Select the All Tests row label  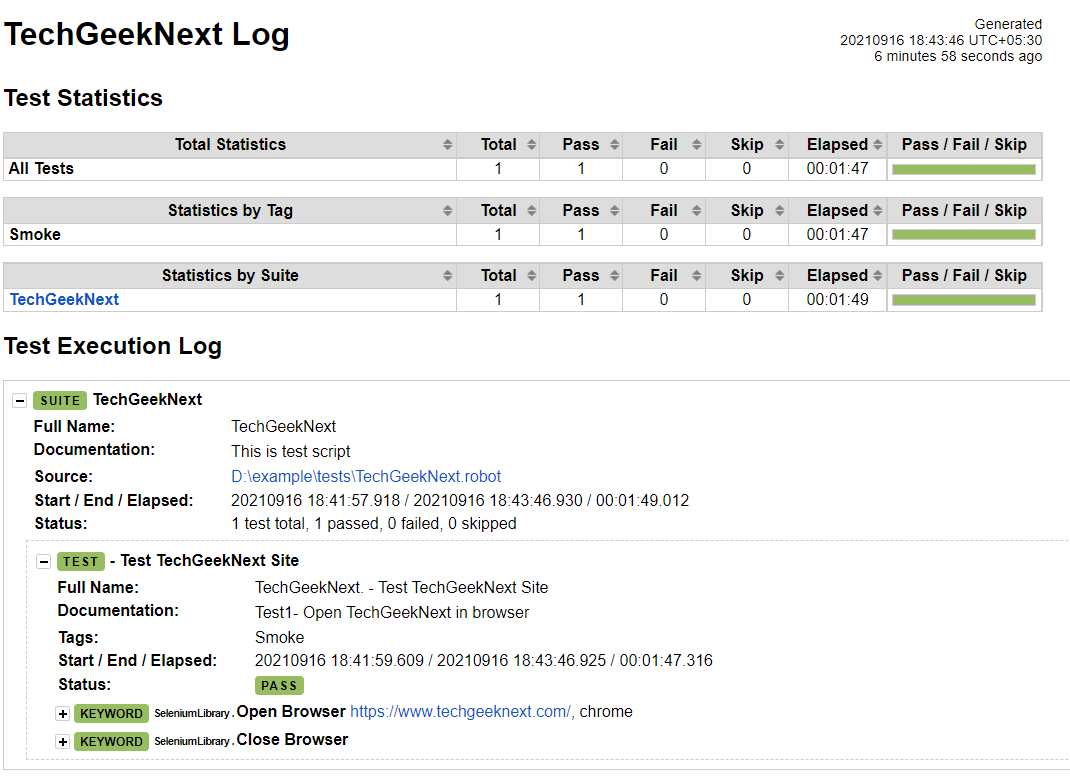41,168
